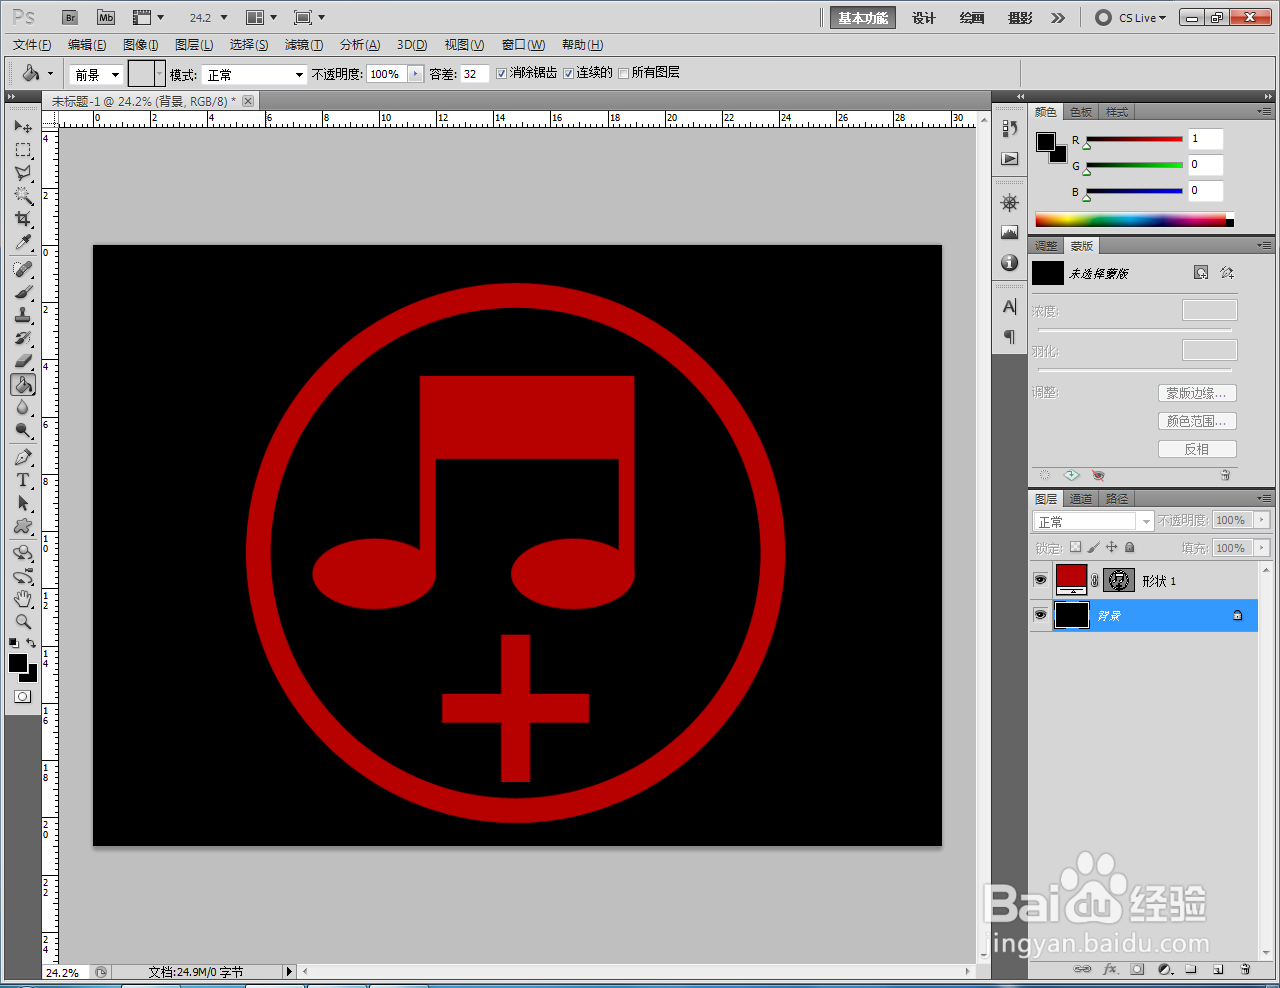
Task: Expand more workspaces with the double chevron
Action: [1058, 18]
